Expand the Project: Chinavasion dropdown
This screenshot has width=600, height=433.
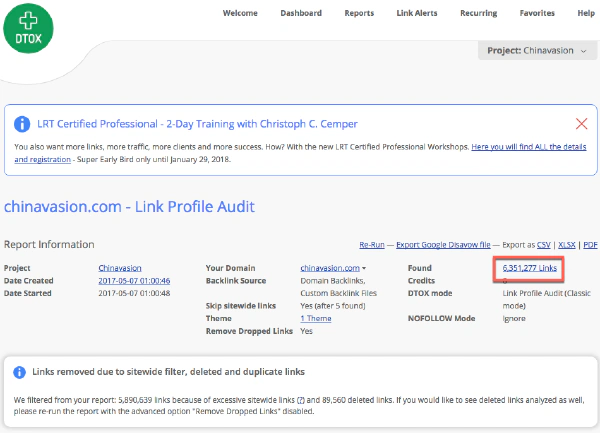click(x=537, y=50)
